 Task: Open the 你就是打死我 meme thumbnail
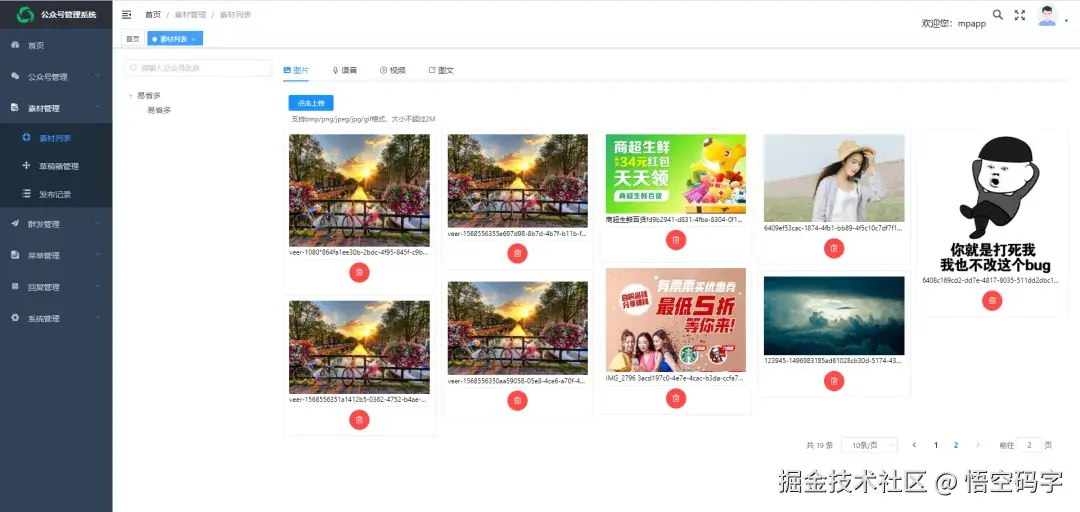point(992,205)
